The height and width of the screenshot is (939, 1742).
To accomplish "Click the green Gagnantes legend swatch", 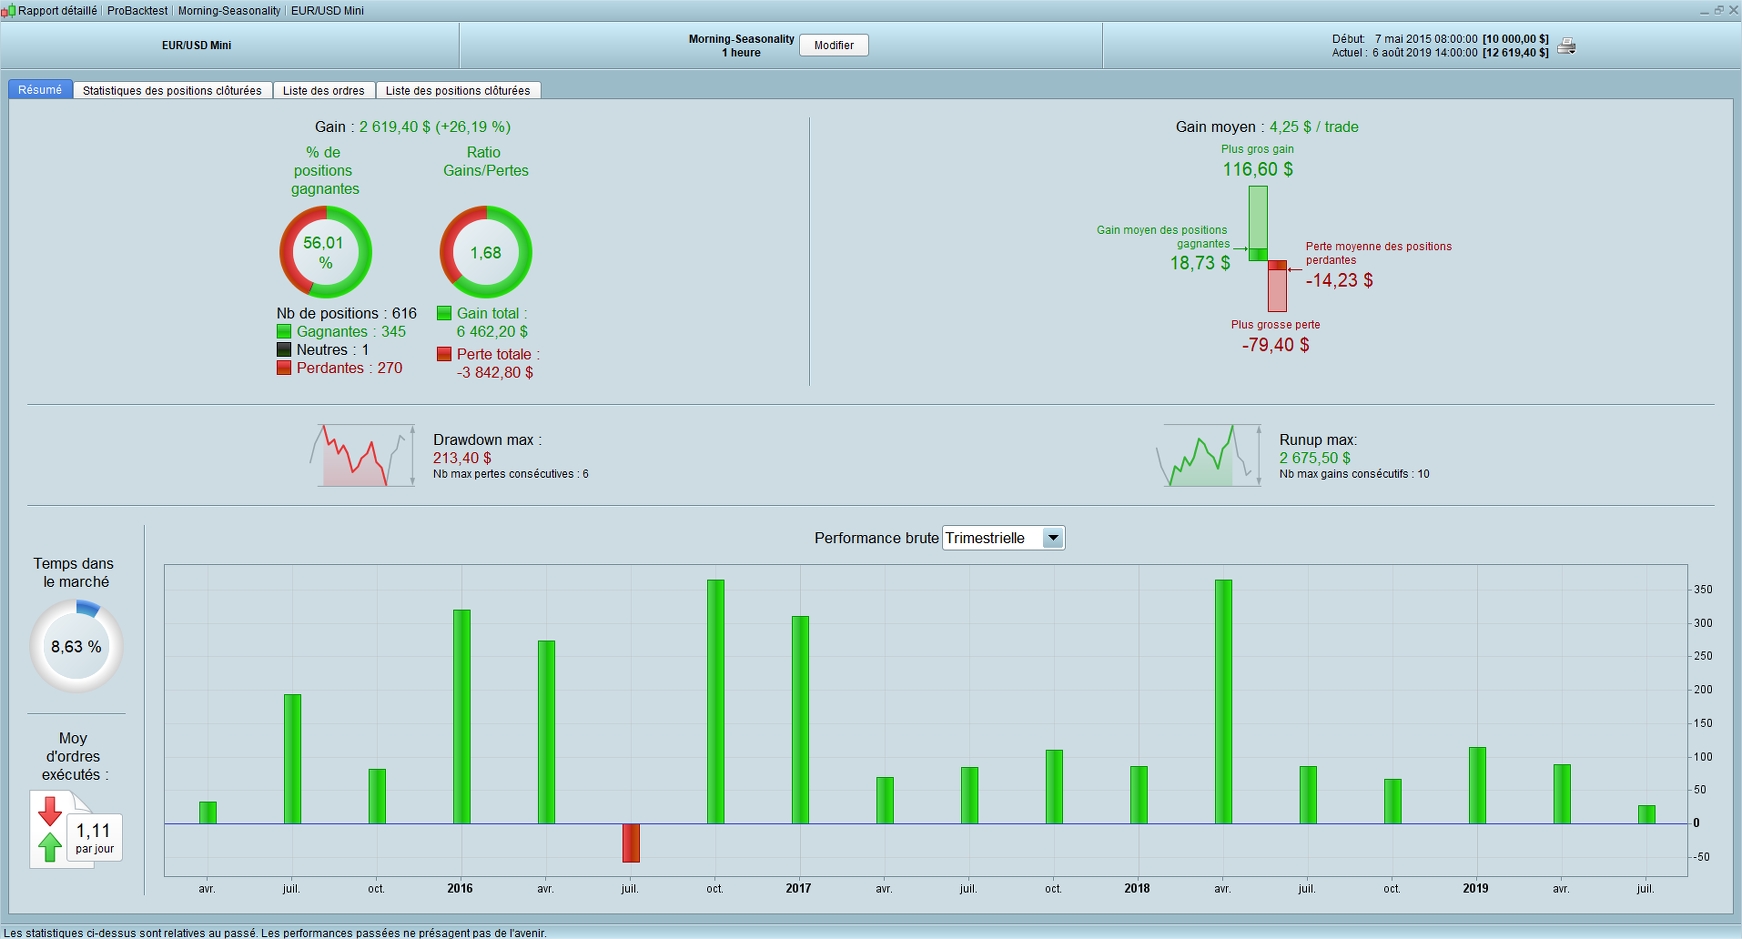I will click(x=284, y=332).
